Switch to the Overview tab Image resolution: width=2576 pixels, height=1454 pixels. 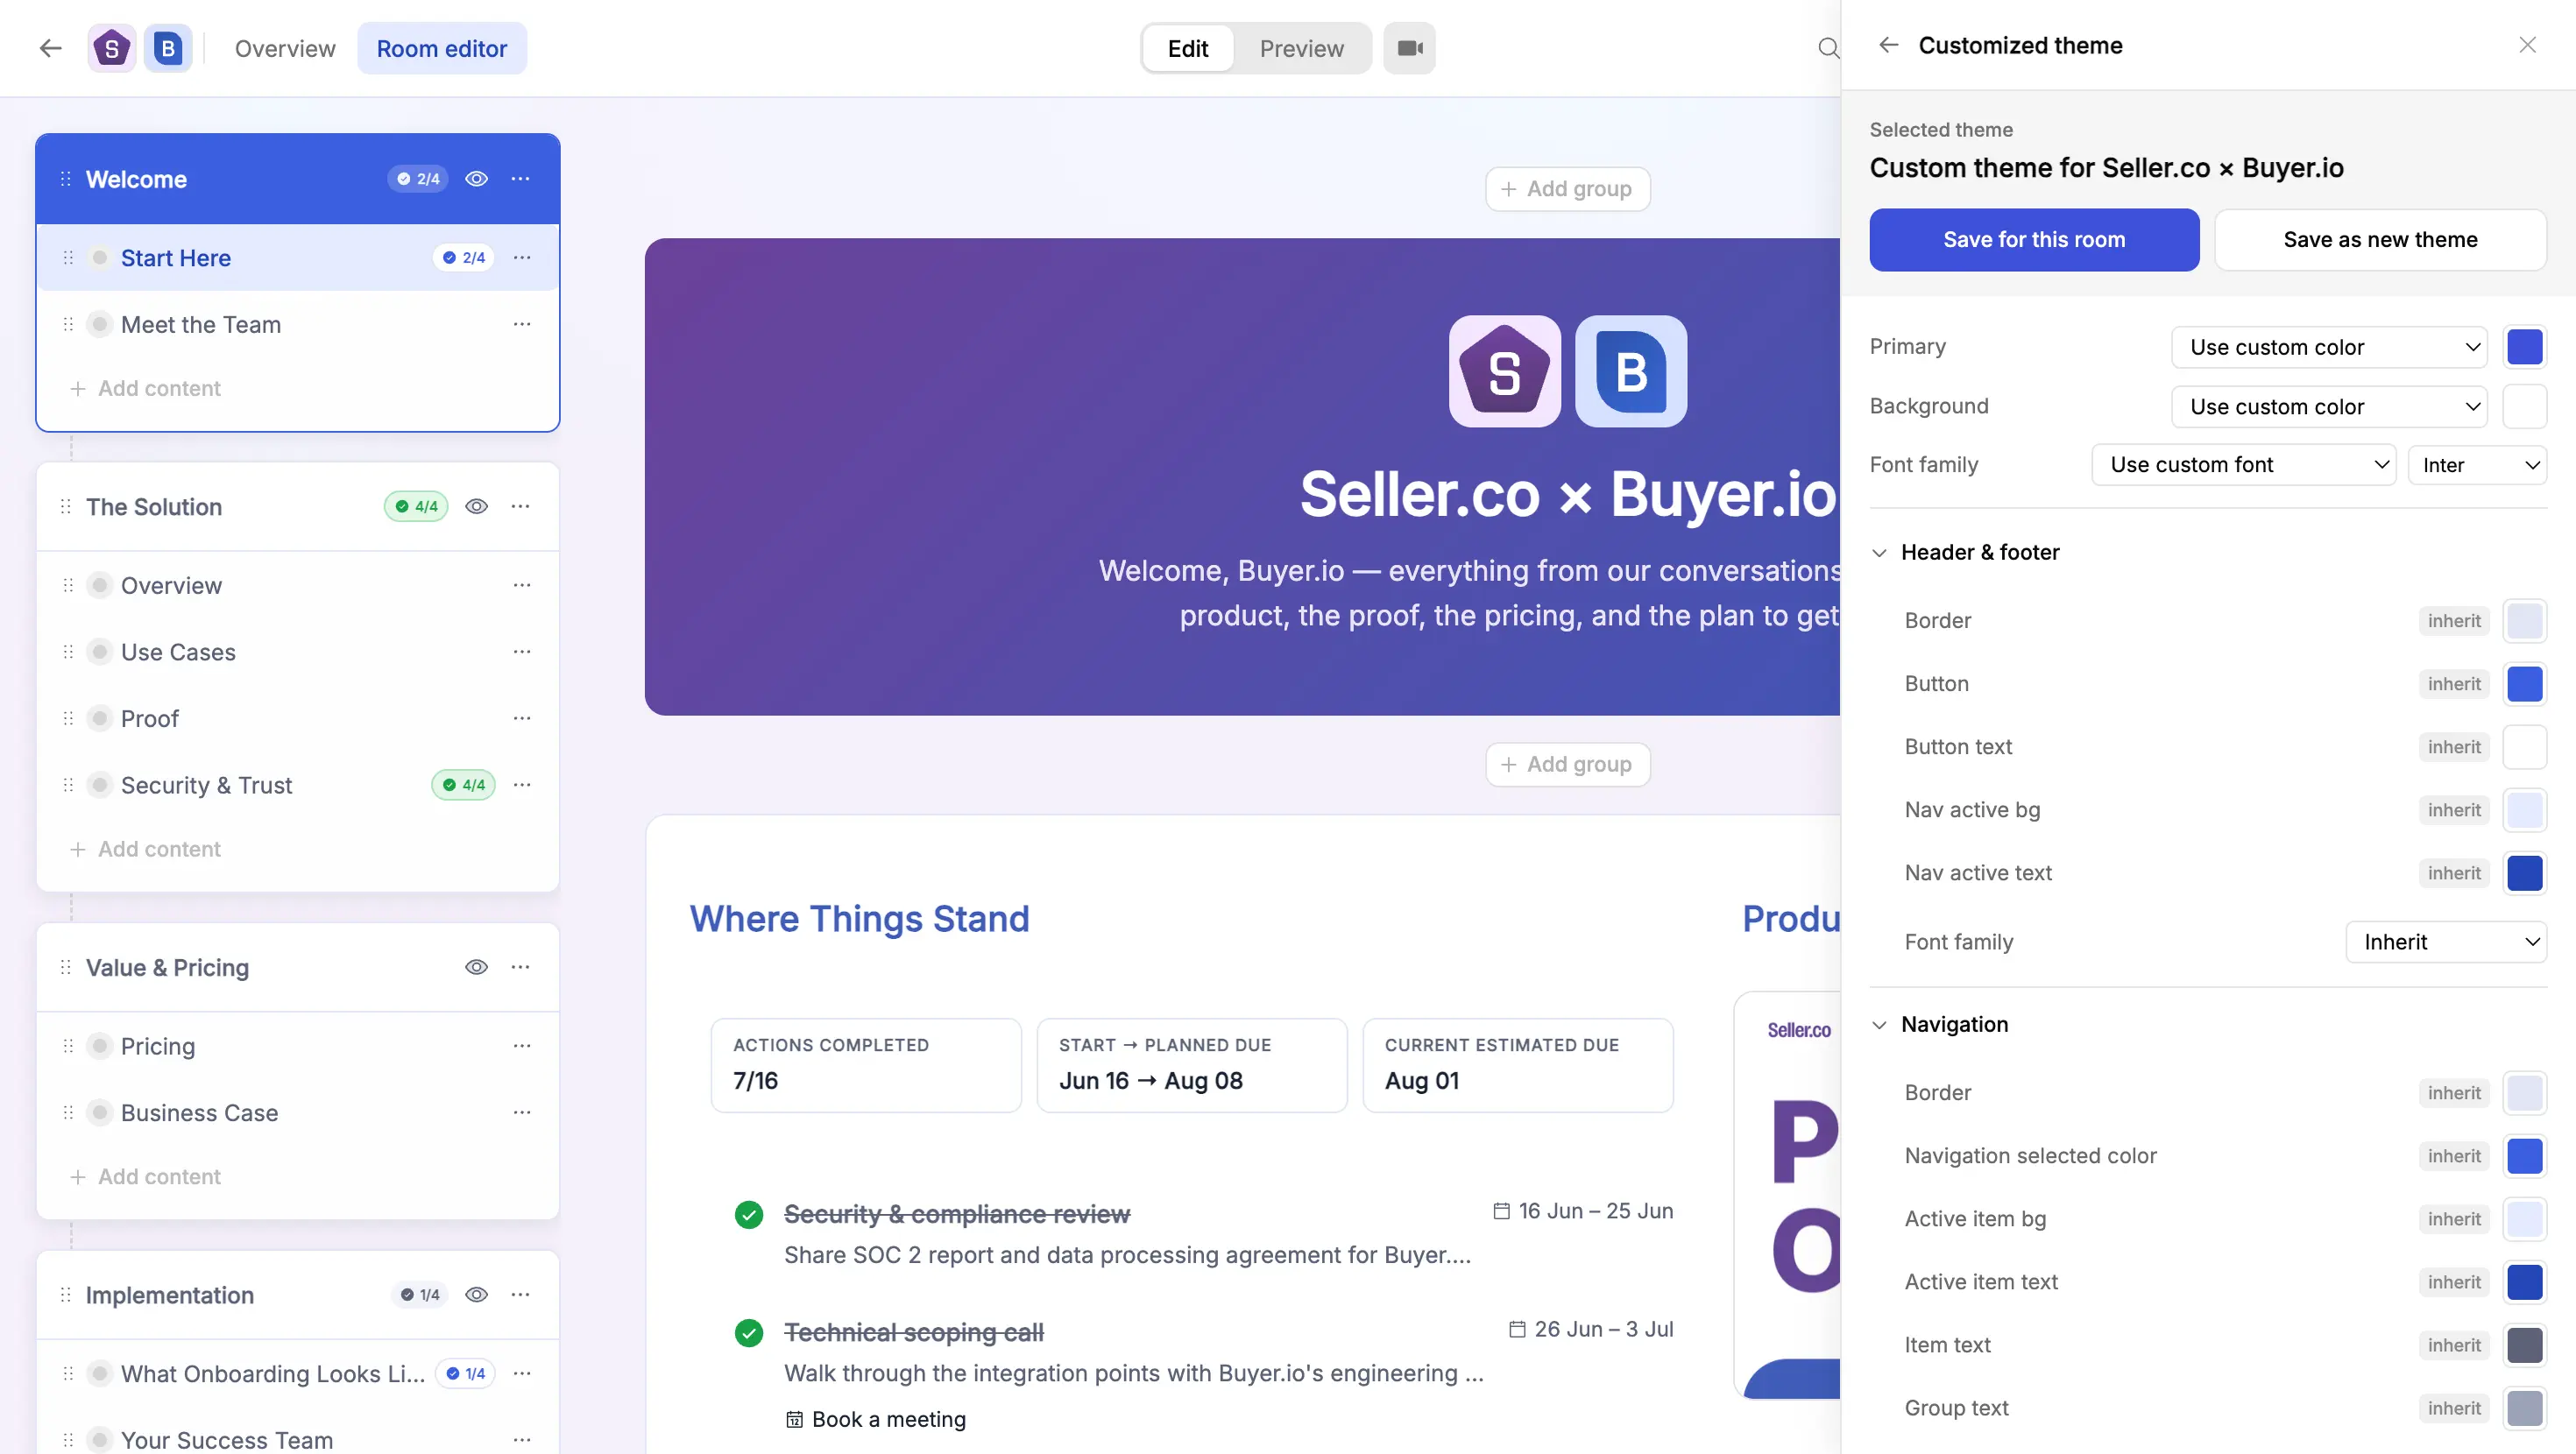click(x=285, y=48)
